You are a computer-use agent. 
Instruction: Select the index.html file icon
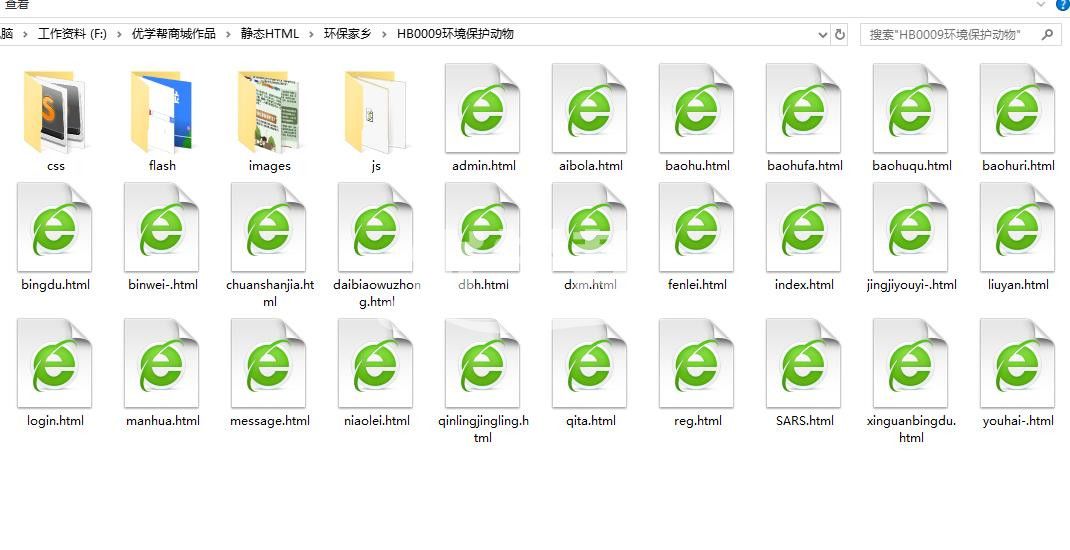[x=804, y=231]
